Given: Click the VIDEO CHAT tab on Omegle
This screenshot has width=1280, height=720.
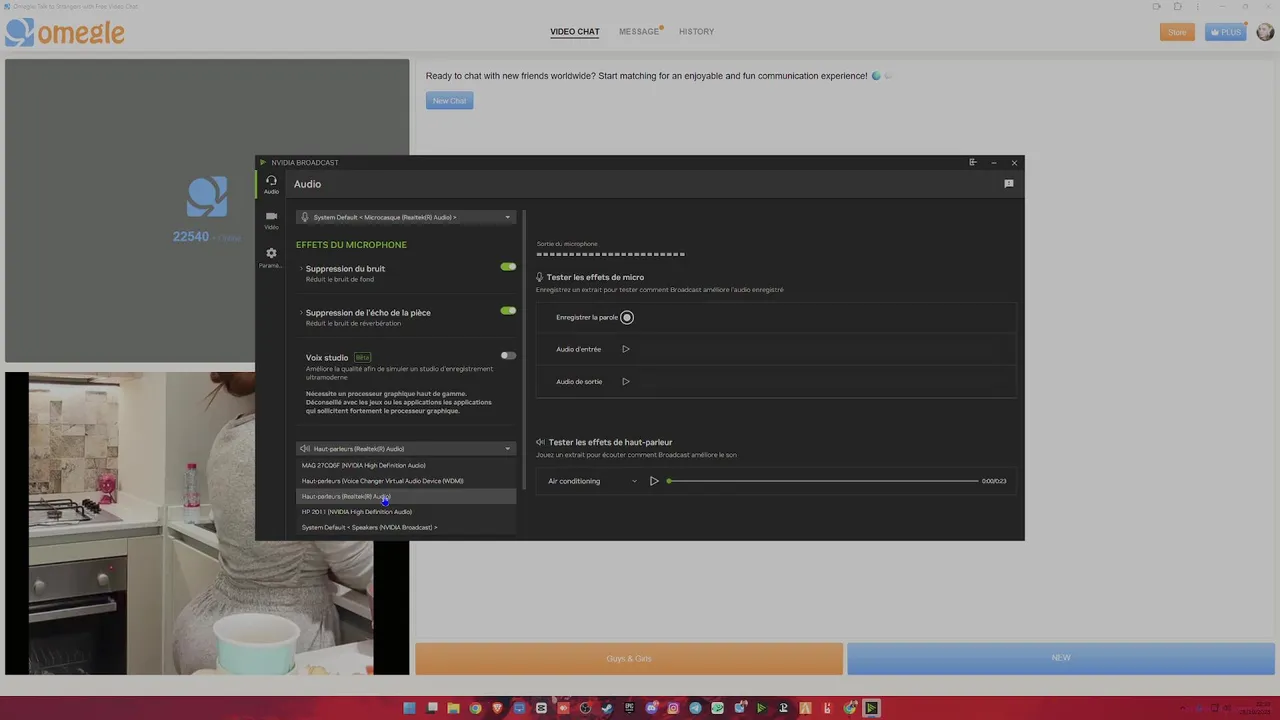Looking at the screenshot, I should pyautogui.click(x=575, y=31).
